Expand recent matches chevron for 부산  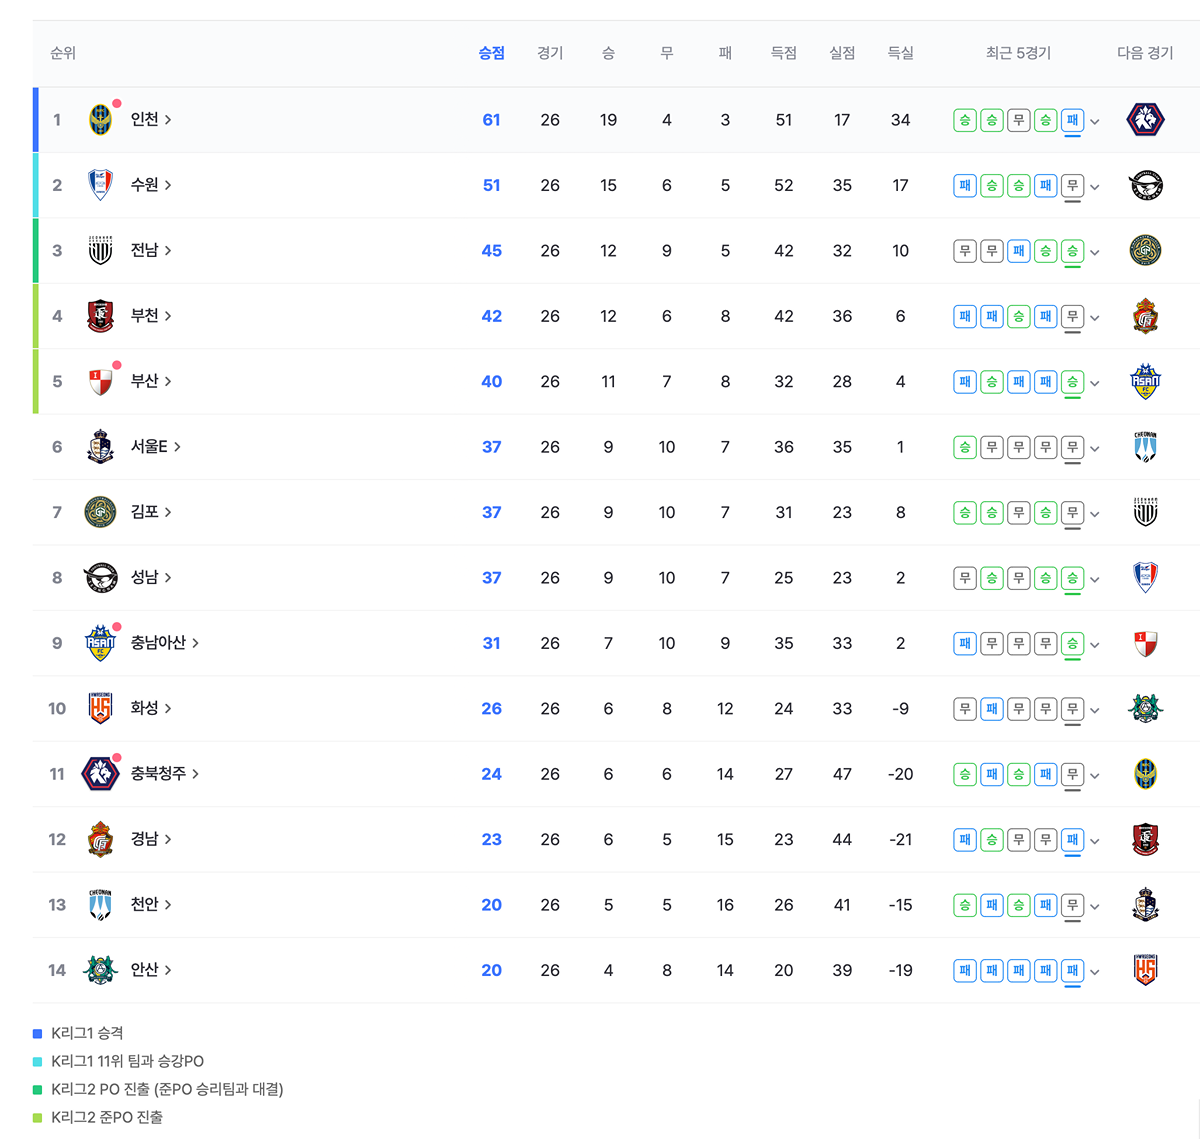coord(1095,383)
